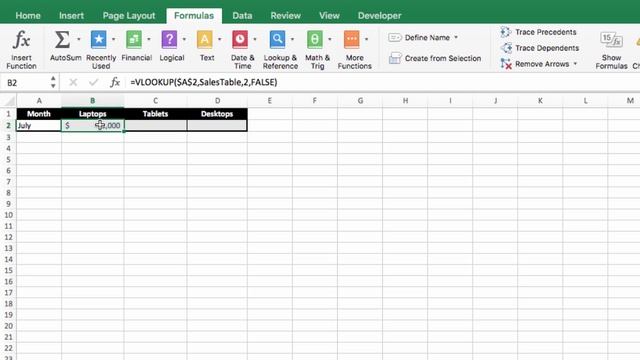
Task: Click Trace Dependents
Action: (540, 48)
